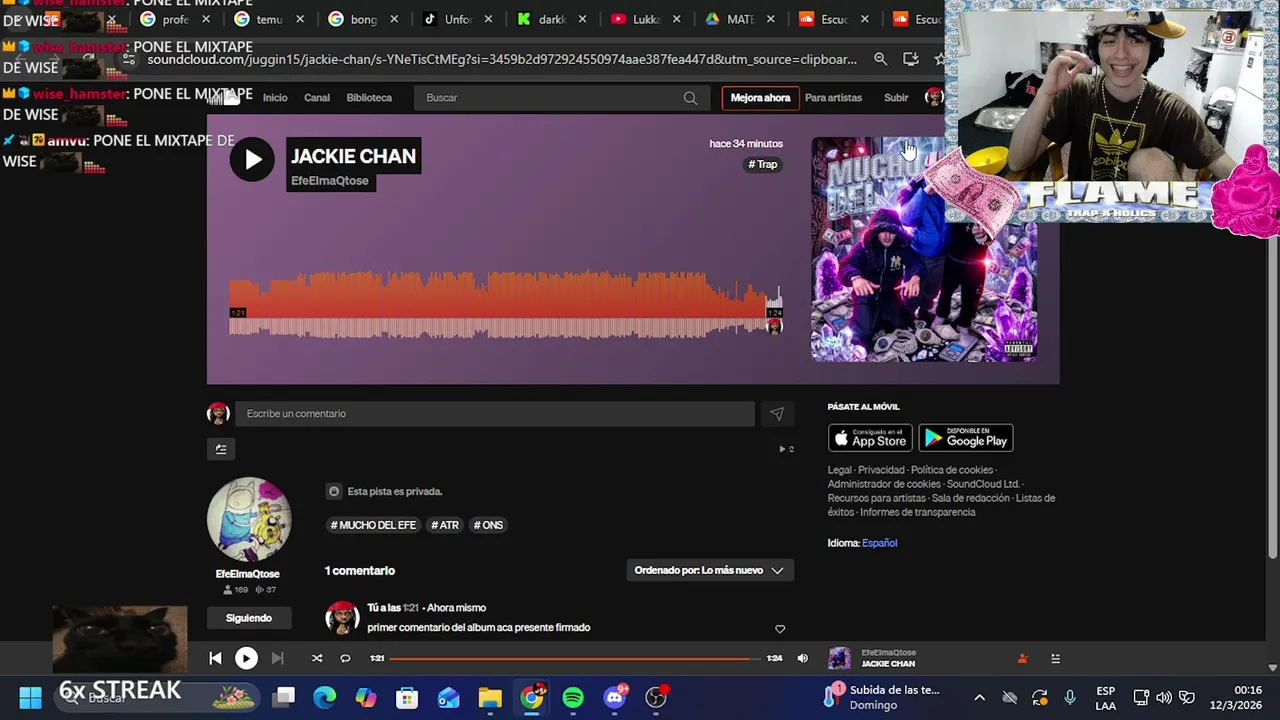Open the EfeElmaQtose profile avatar picture
Viewport: 1280px width, 720px height.
249,519
